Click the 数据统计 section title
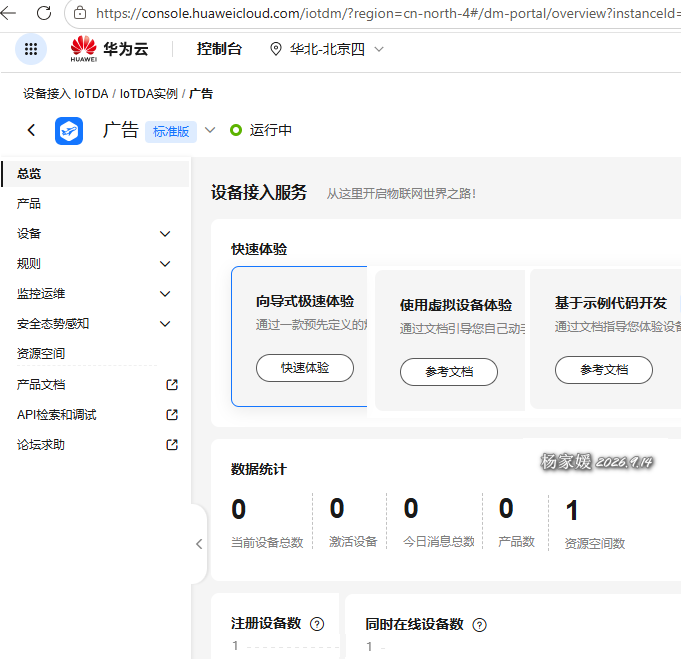This screenshot has width=681, height=659. pyautogui.click(x=258, y=469)
